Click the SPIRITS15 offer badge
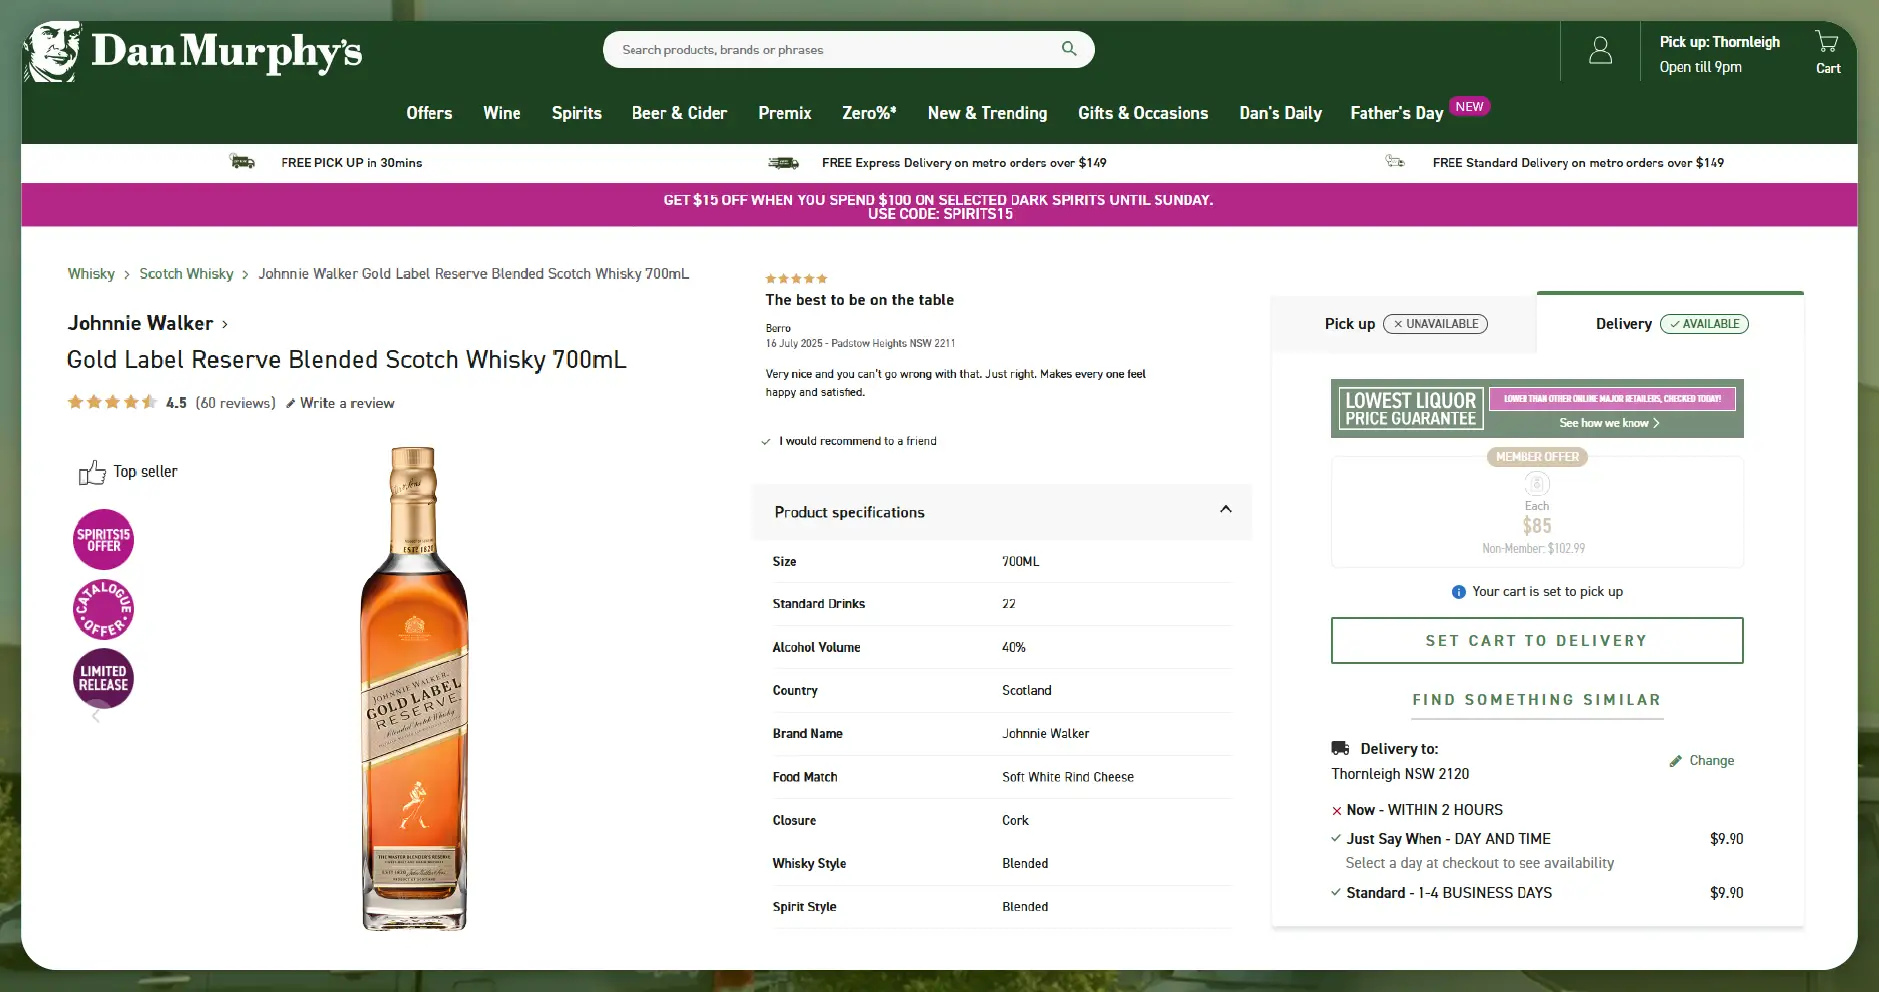 pyautogui.click(x=103, y=540)
